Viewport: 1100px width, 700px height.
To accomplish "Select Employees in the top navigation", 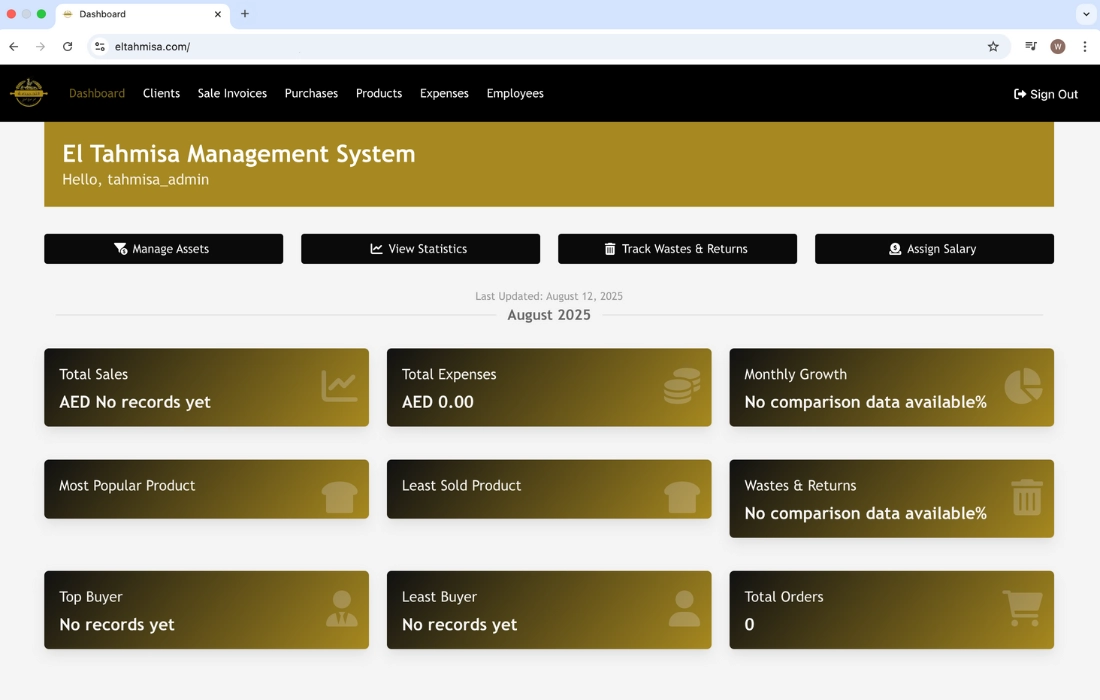I will pyautogui.click(x=515, y=94).
